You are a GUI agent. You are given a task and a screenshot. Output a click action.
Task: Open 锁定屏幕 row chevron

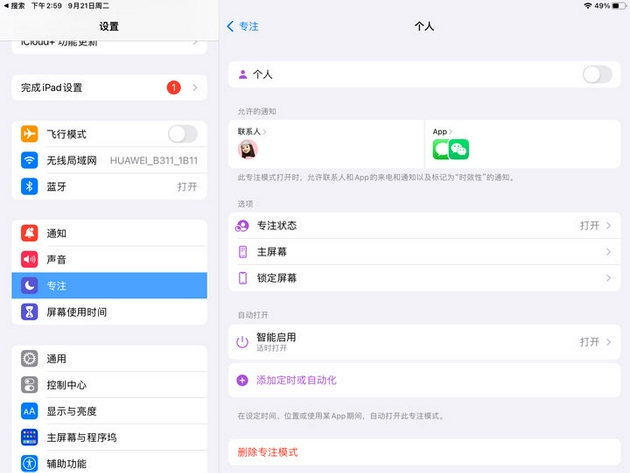pyautogui.click(x=609, y=278)
